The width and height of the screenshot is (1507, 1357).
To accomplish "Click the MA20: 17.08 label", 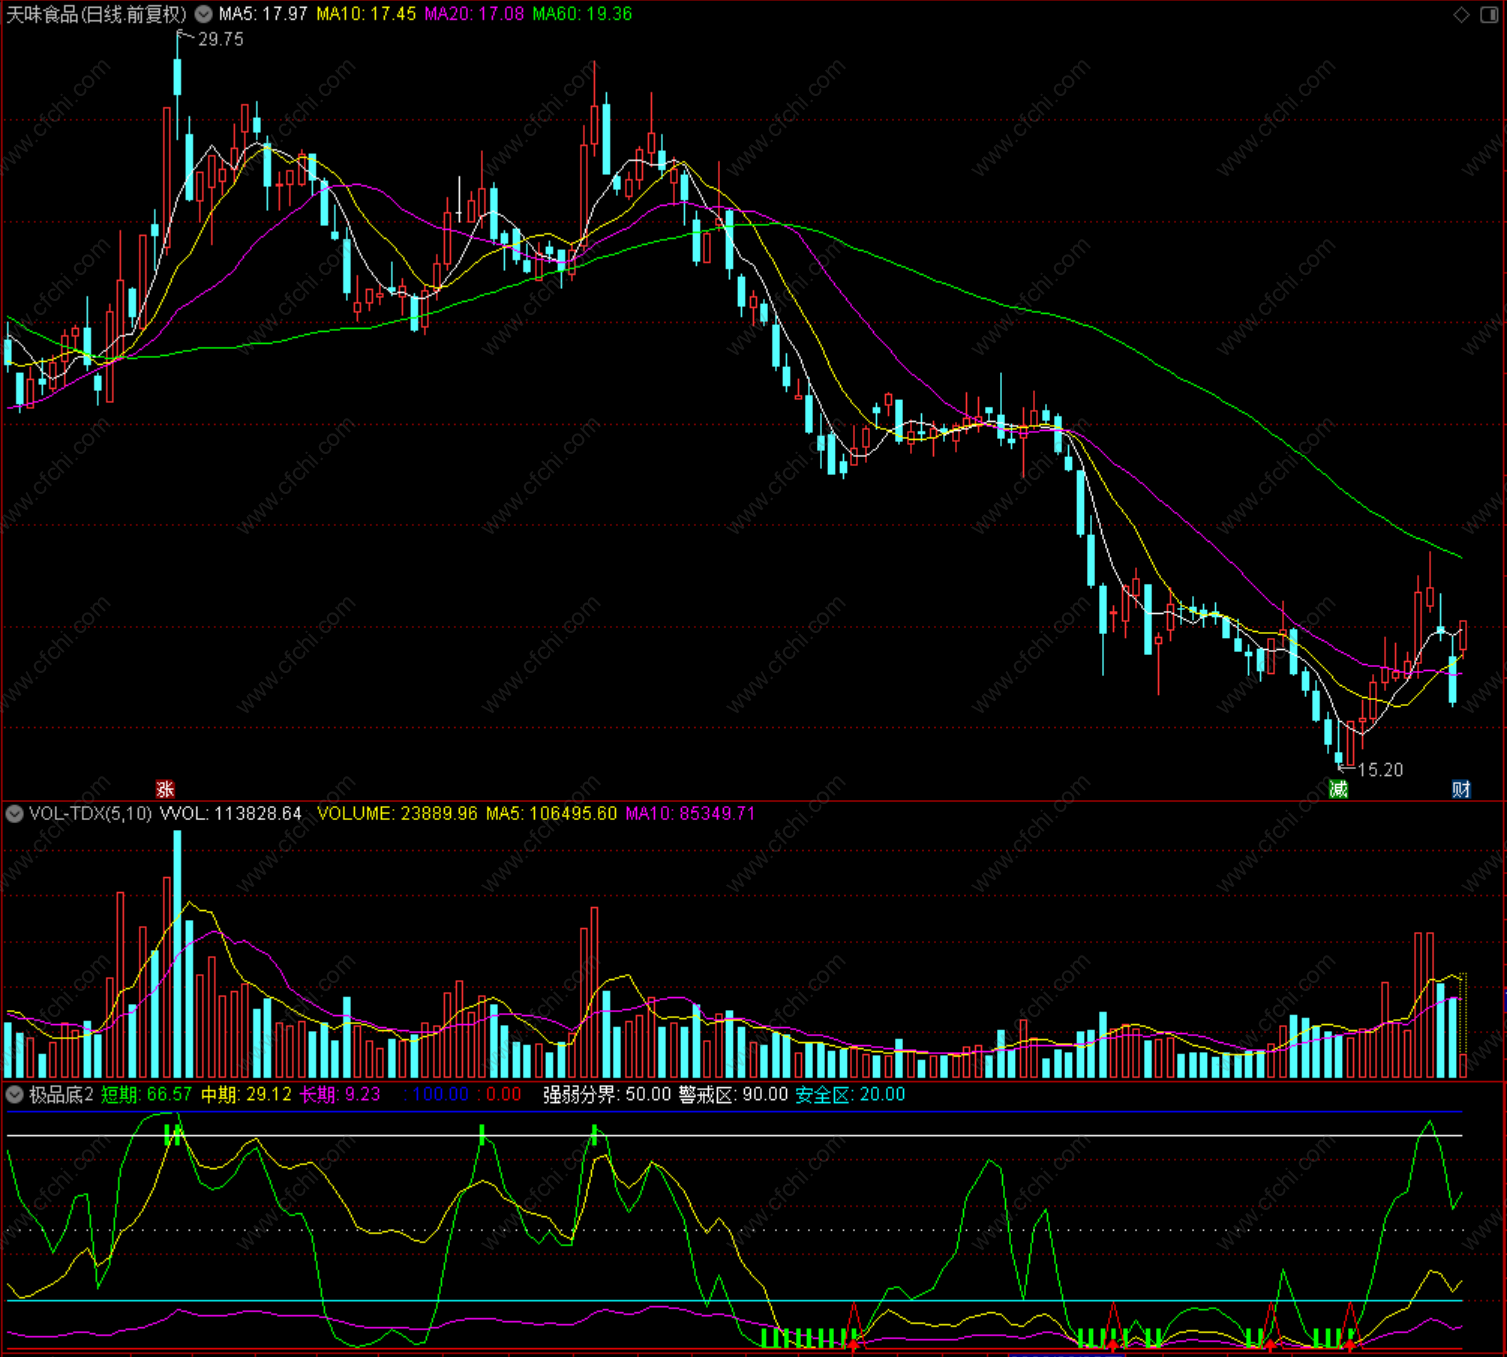I will point(474,14).
